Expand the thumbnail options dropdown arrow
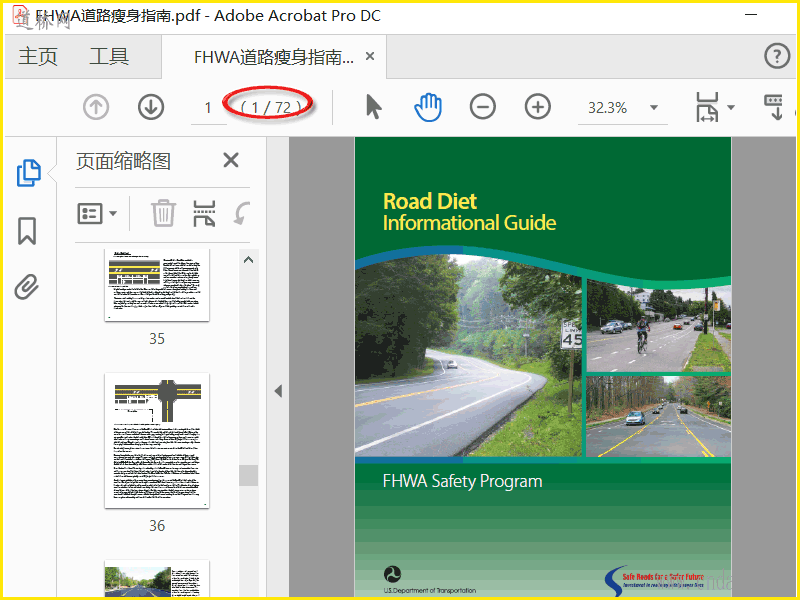 113,213
